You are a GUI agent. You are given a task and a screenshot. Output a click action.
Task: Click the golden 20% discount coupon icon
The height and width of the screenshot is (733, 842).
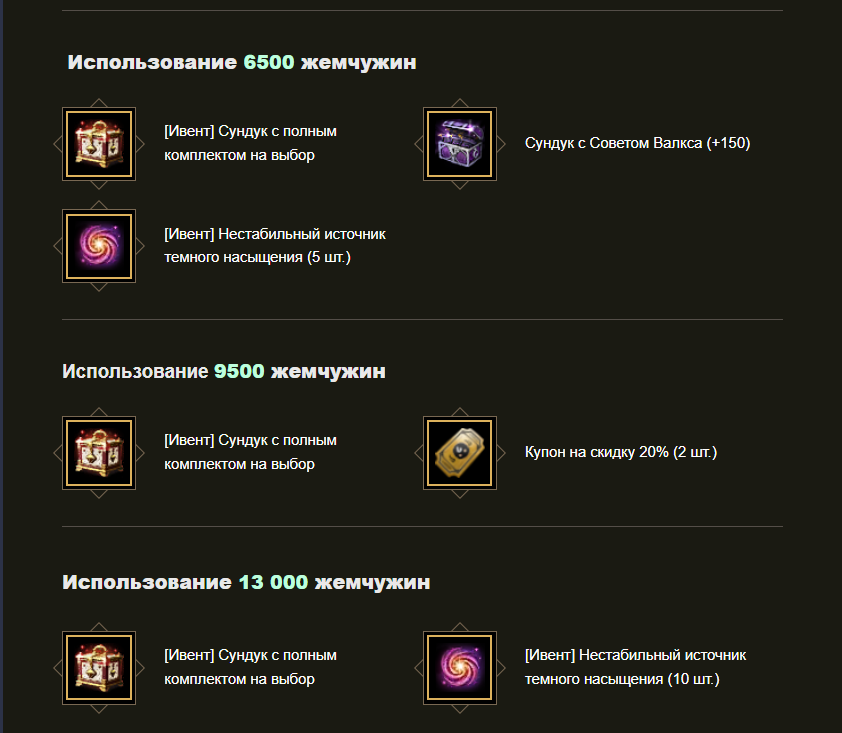460,453
